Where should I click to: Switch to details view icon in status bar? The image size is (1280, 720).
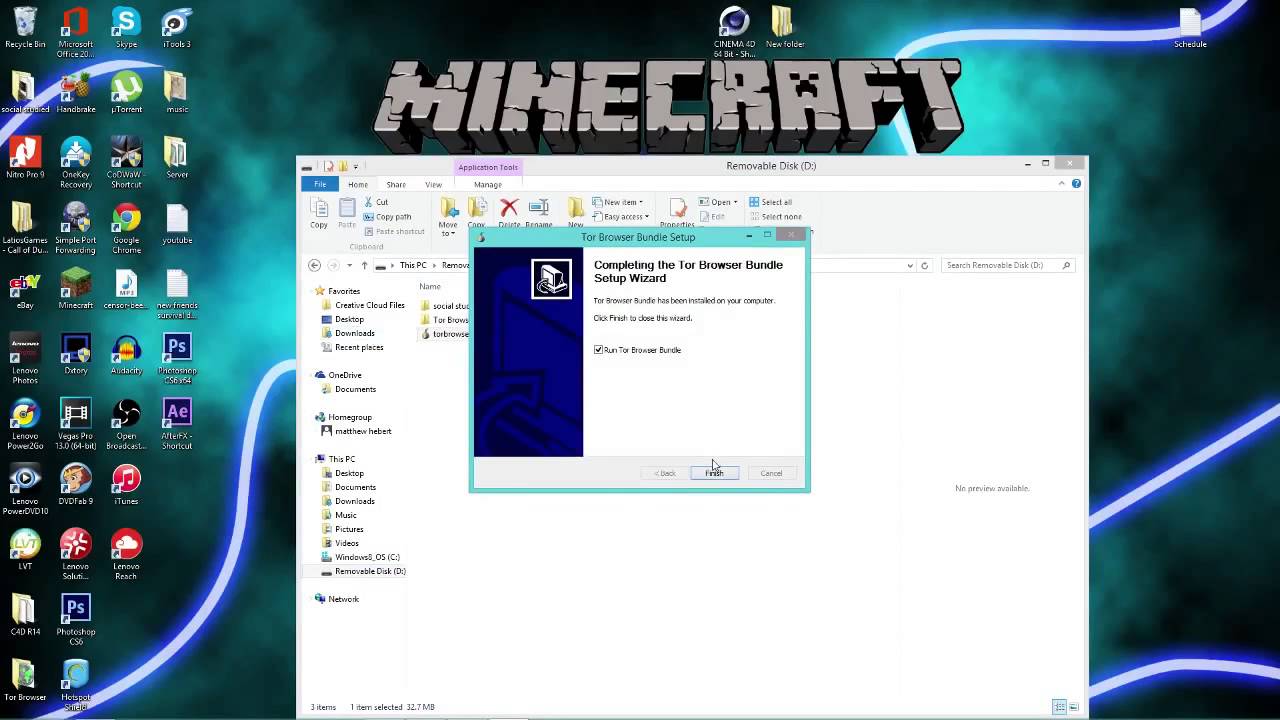[x=1059, y=707]
